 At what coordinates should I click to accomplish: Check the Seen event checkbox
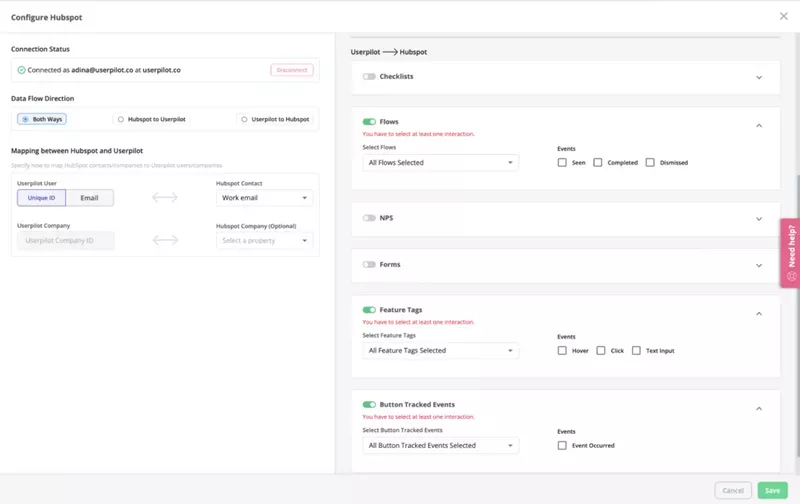(x=562, y=162)
